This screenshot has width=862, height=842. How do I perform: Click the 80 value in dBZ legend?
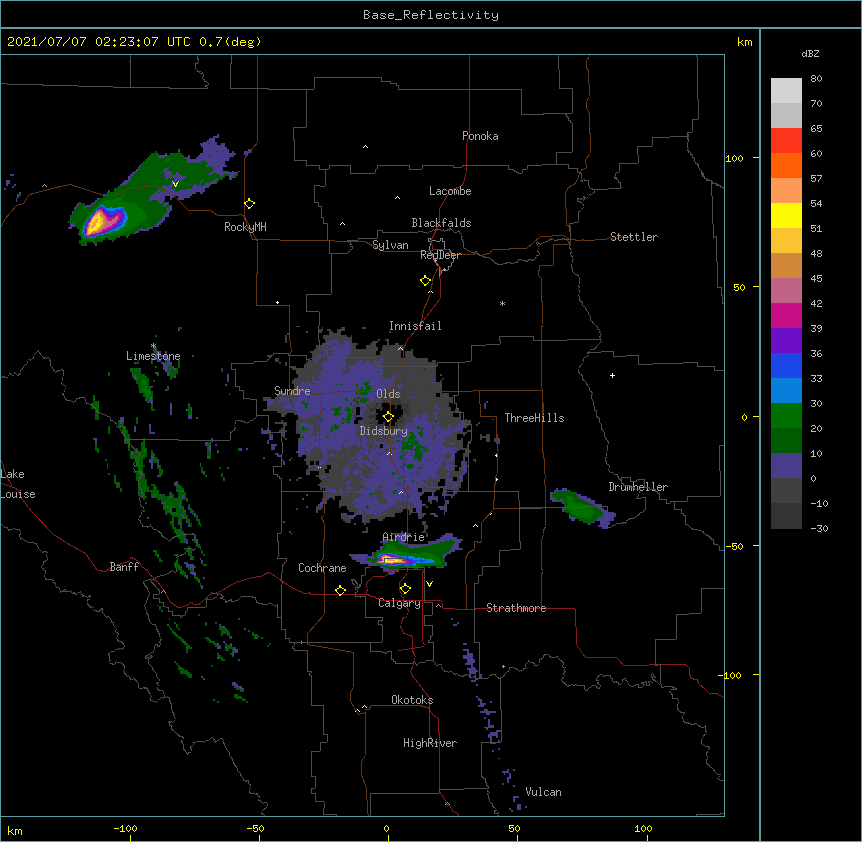[x=816, y=79]
